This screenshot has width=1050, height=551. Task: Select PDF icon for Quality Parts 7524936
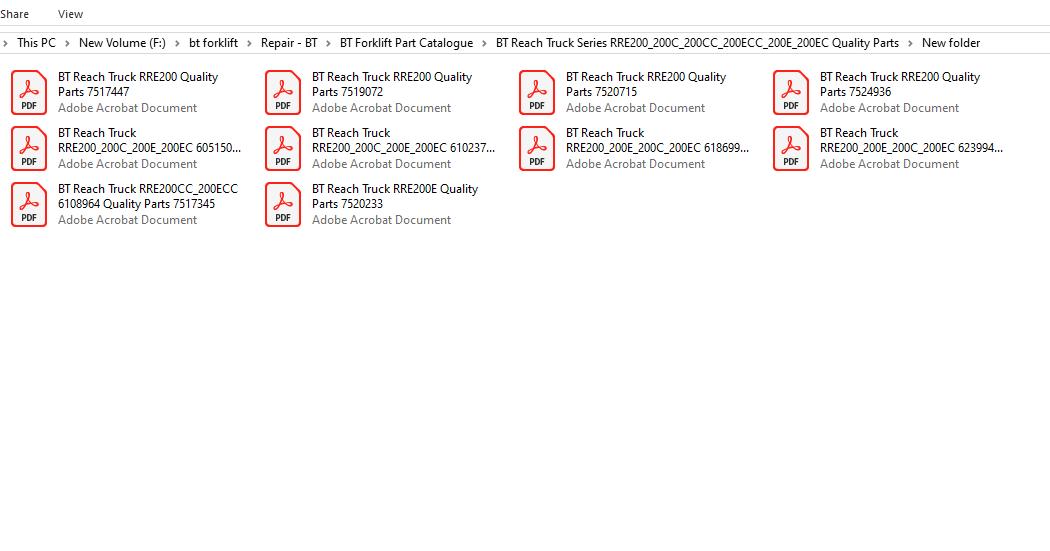(791, 92)
